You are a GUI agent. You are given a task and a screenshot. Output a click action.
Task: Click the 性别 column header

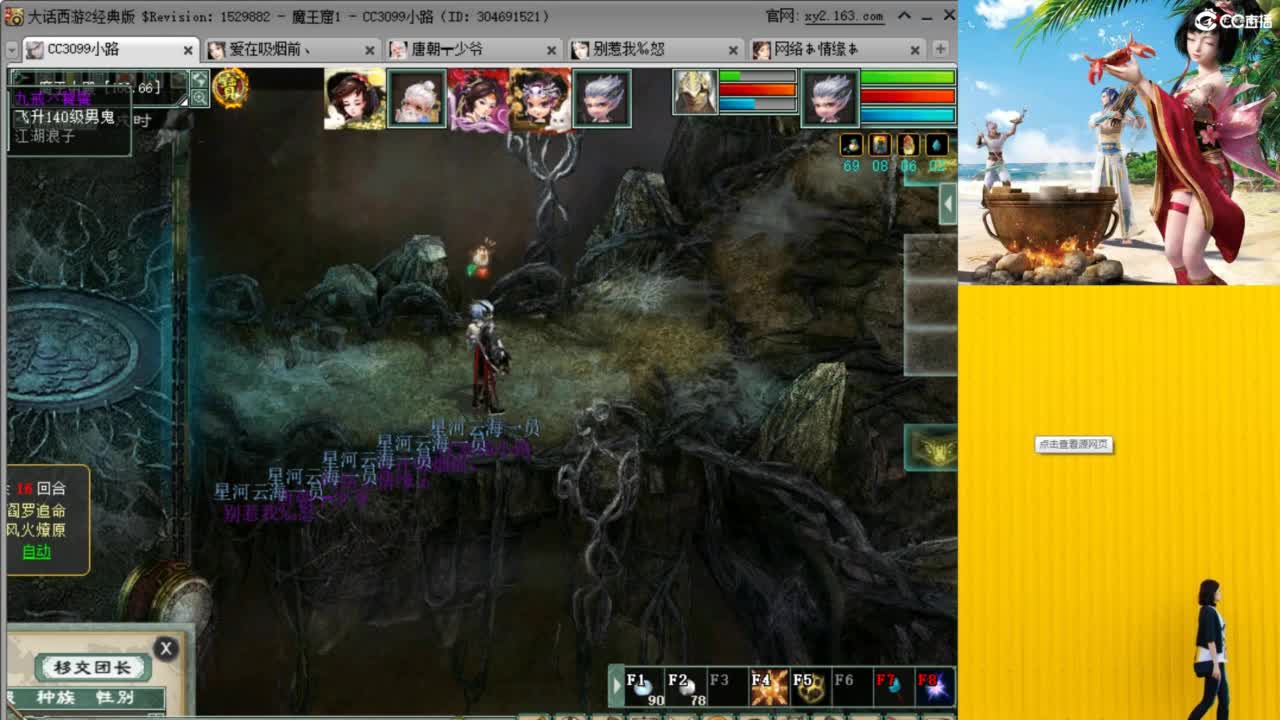click(x=117, y=698)
